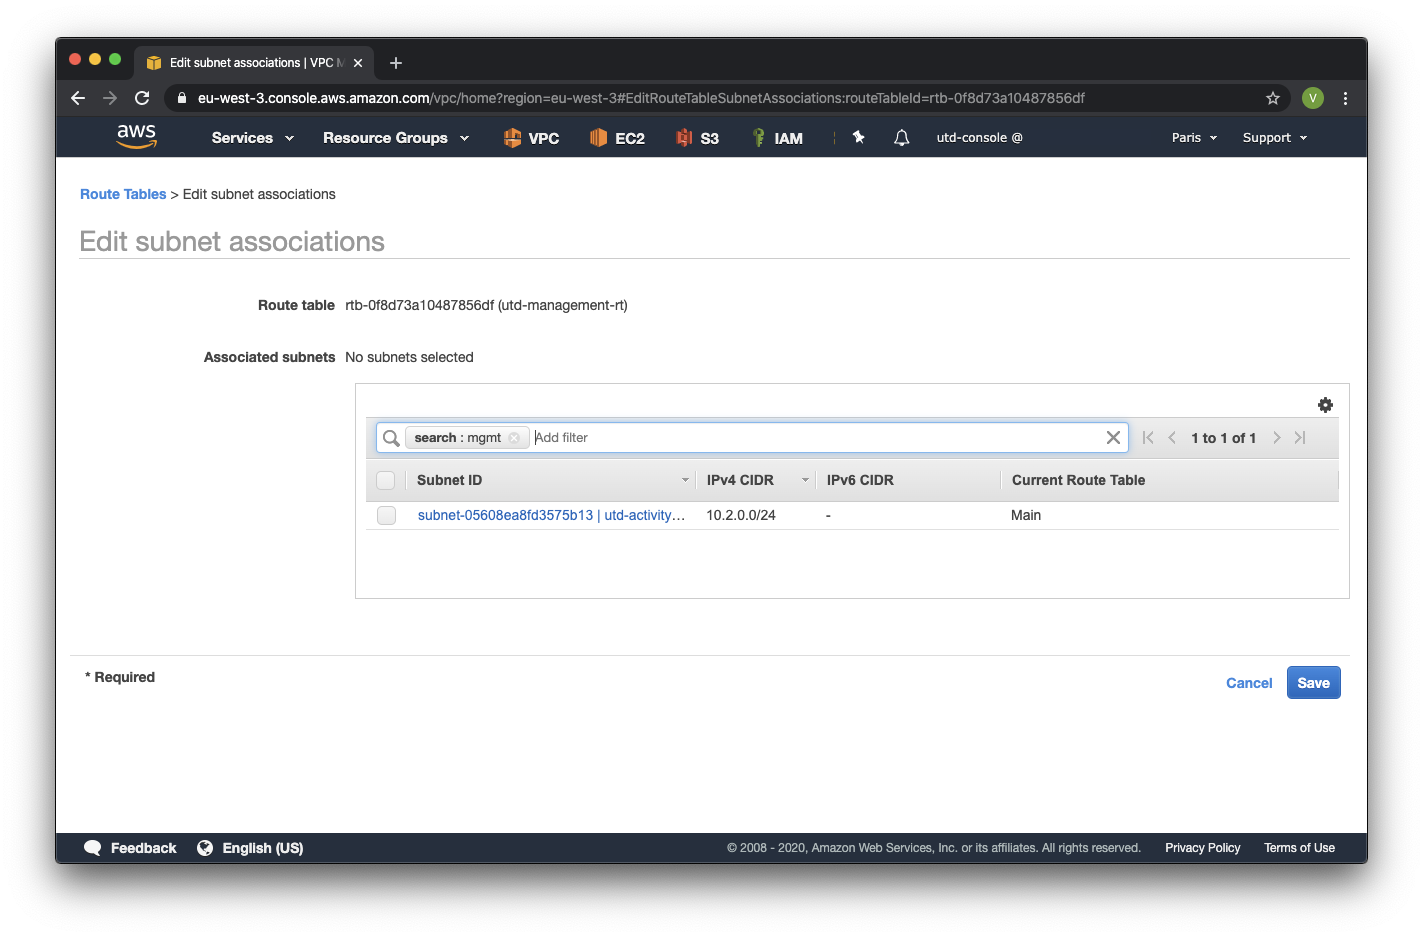Click the browser address bar URL
This screenshot has width=1423, height=937.
[641, 98]
